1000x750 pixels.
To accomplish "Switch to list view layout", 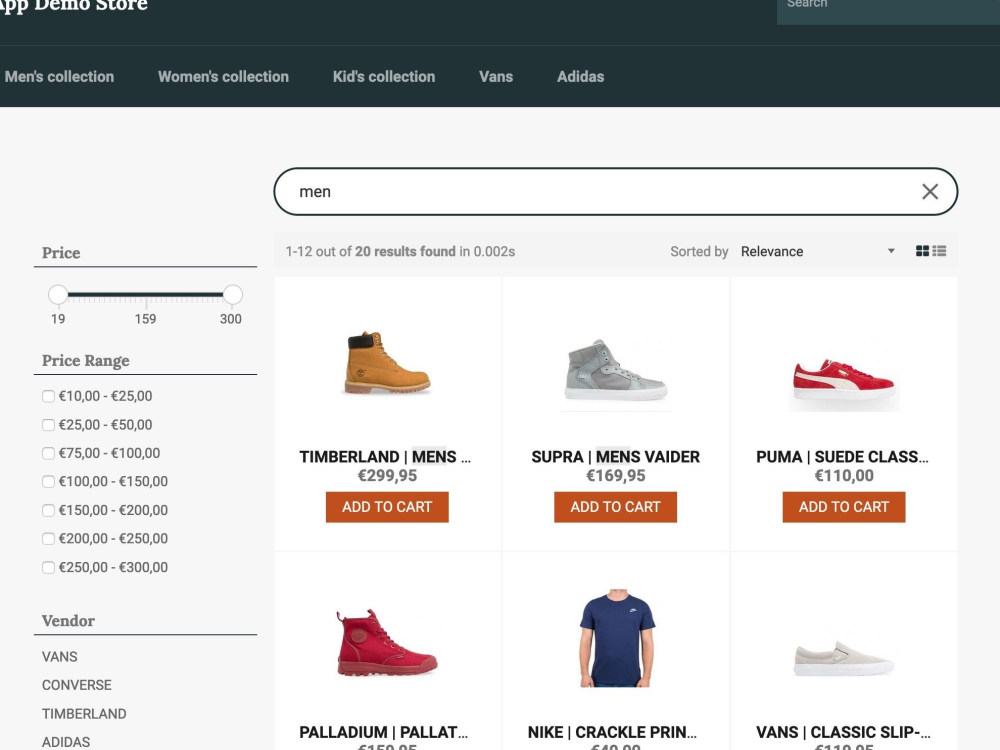I will (938, 250).
